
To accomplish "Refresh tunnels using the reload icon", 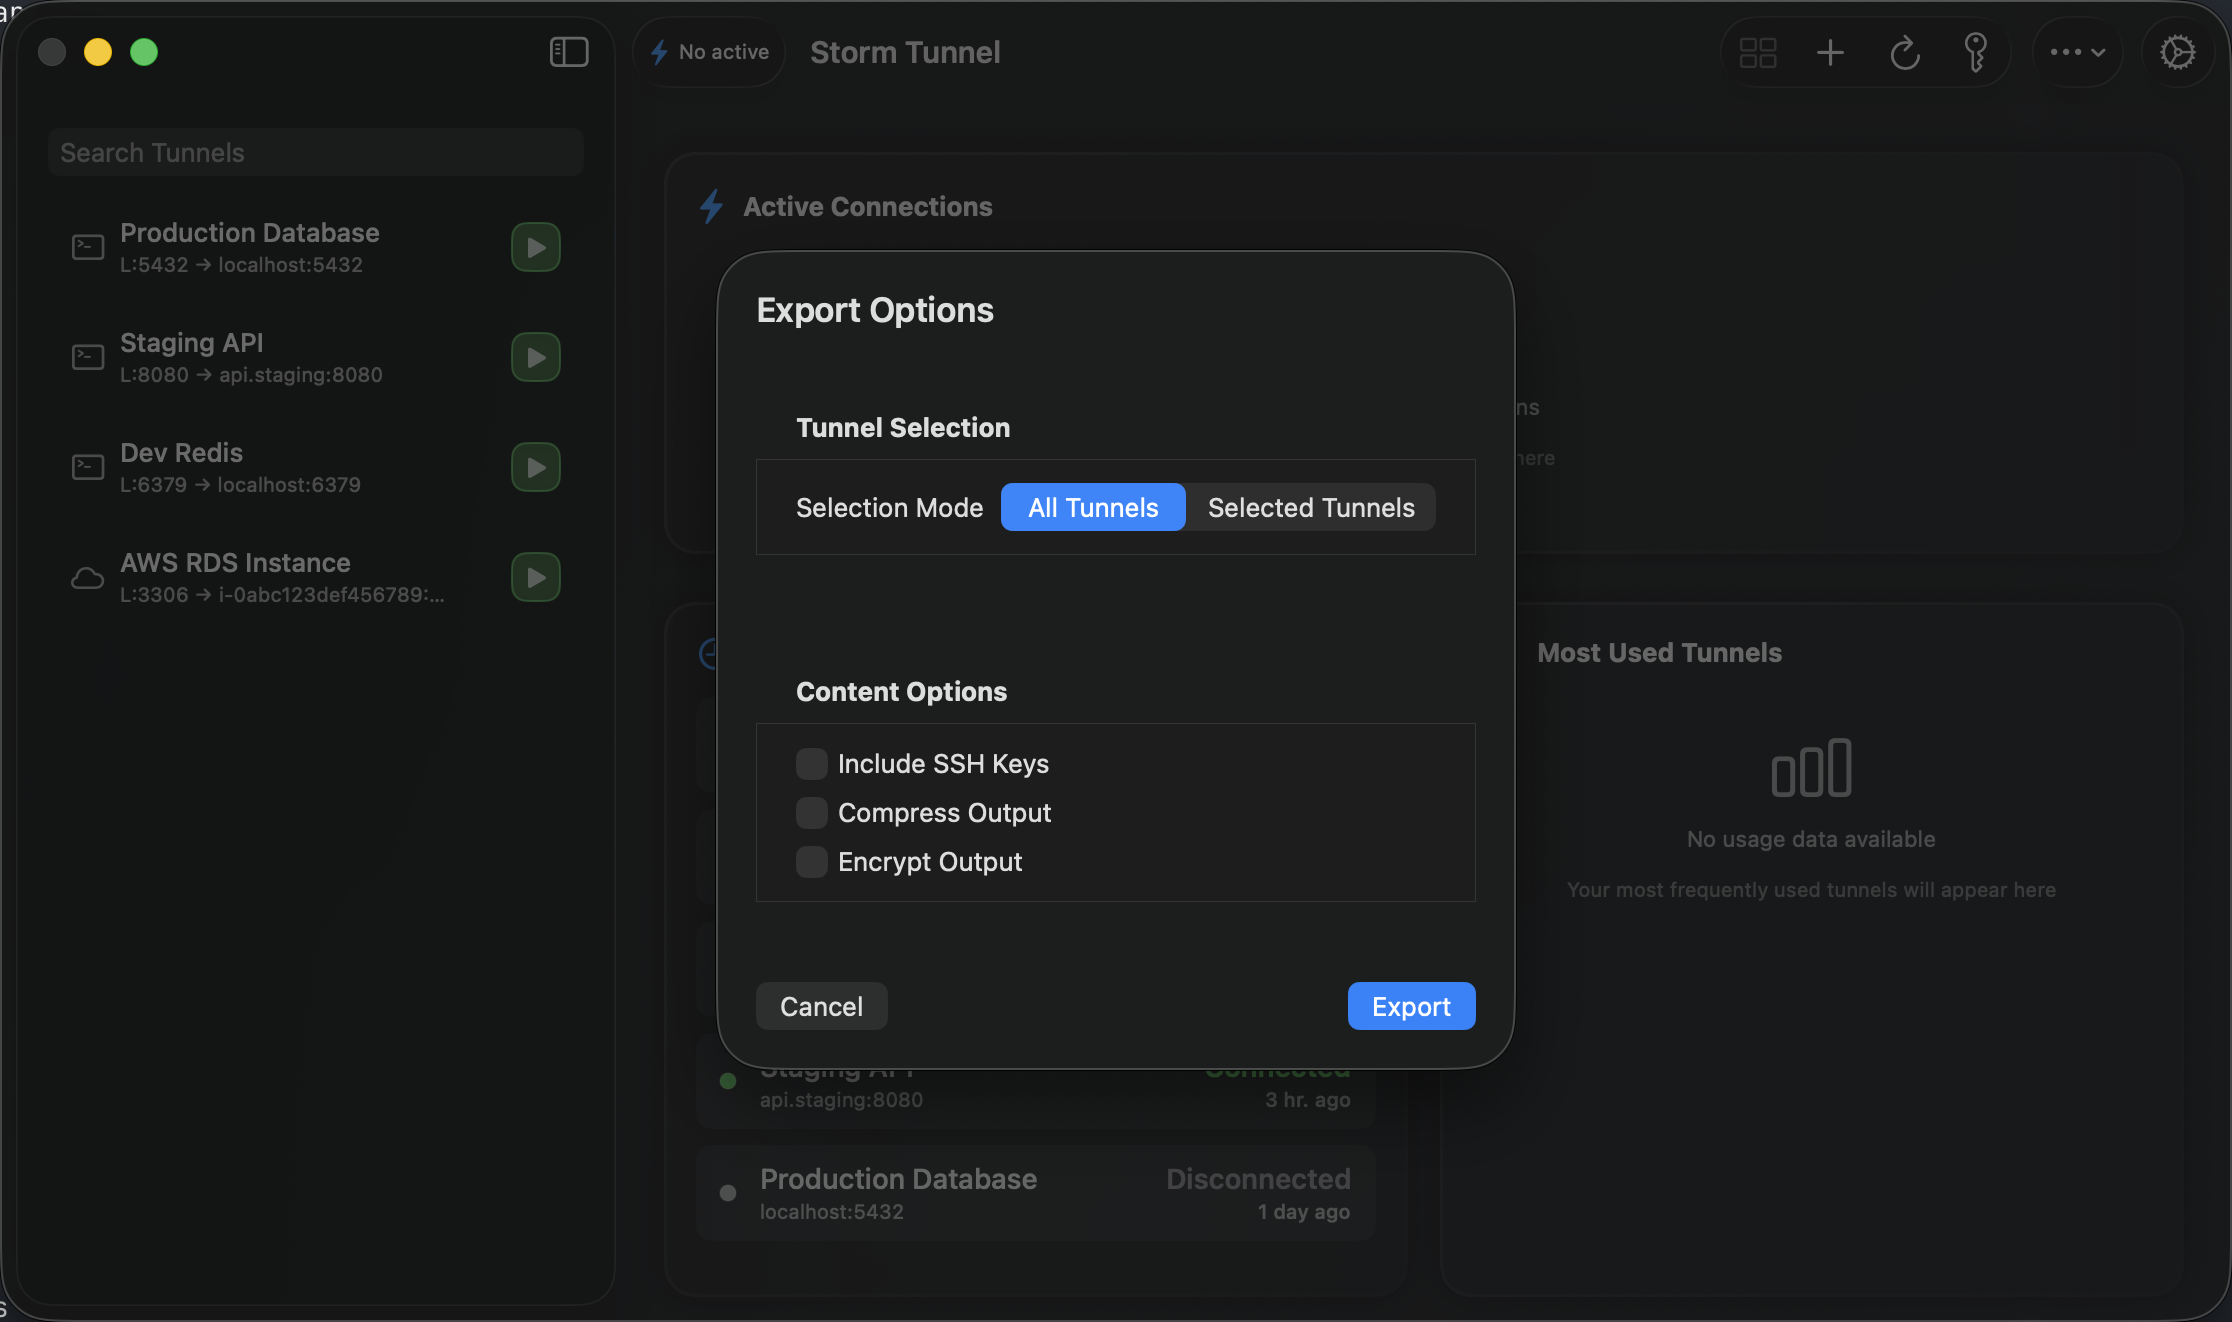I will pyautogui.click(x=1903, y=52).
